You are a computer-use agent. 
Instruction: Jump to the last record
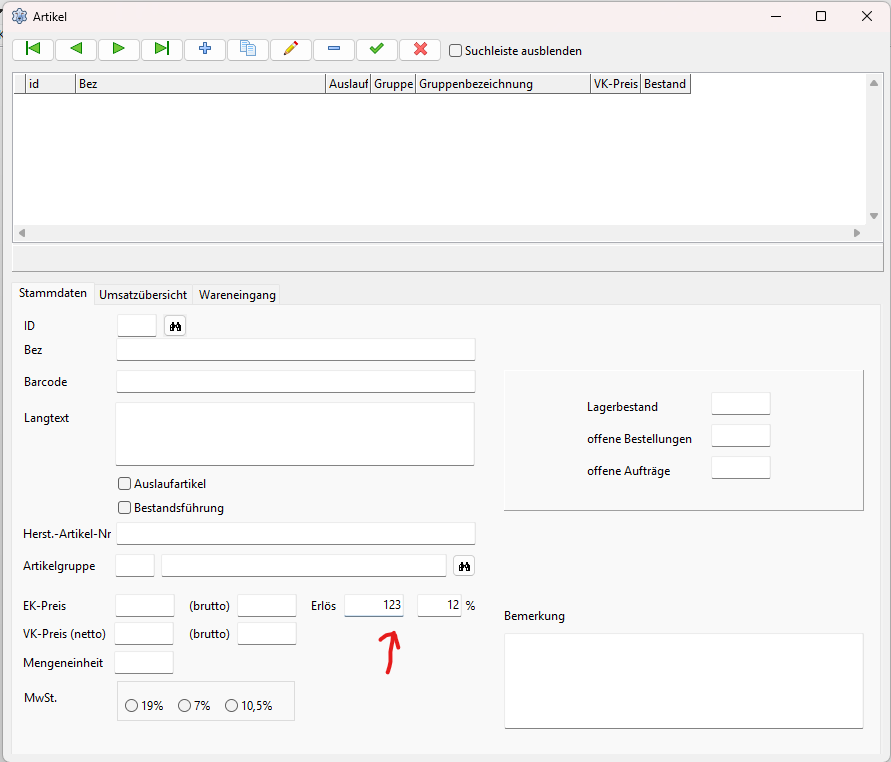coord(162,49)
